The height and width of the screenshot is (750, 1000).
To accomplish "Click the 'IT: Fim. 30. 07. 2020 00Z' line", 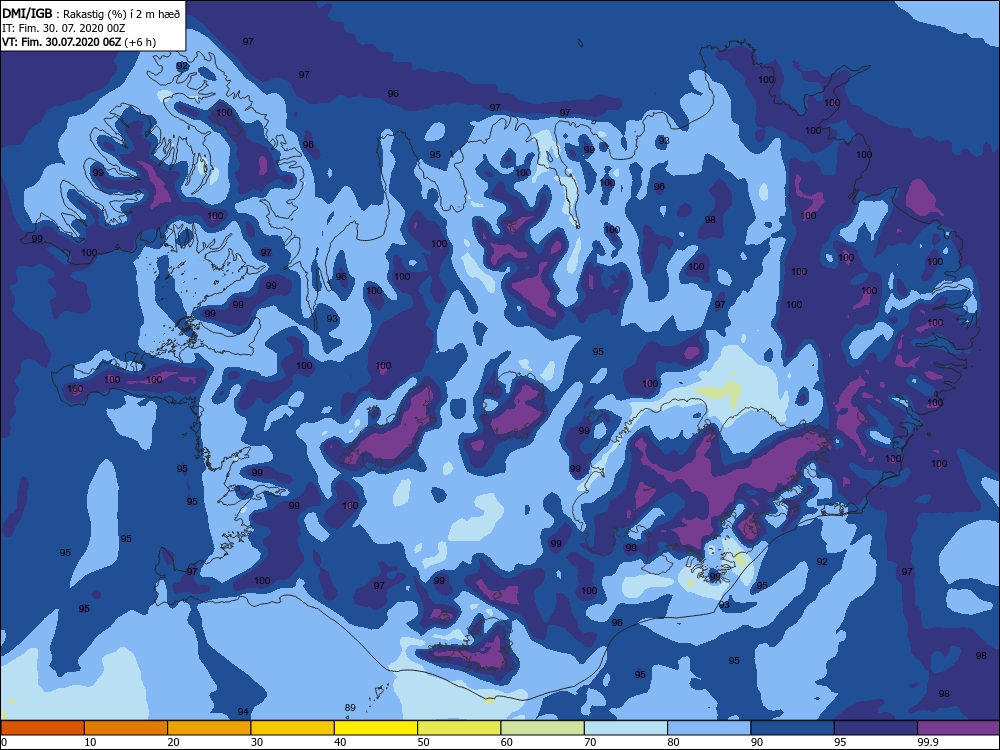I will pyautogui.click(x=64, y=29).
